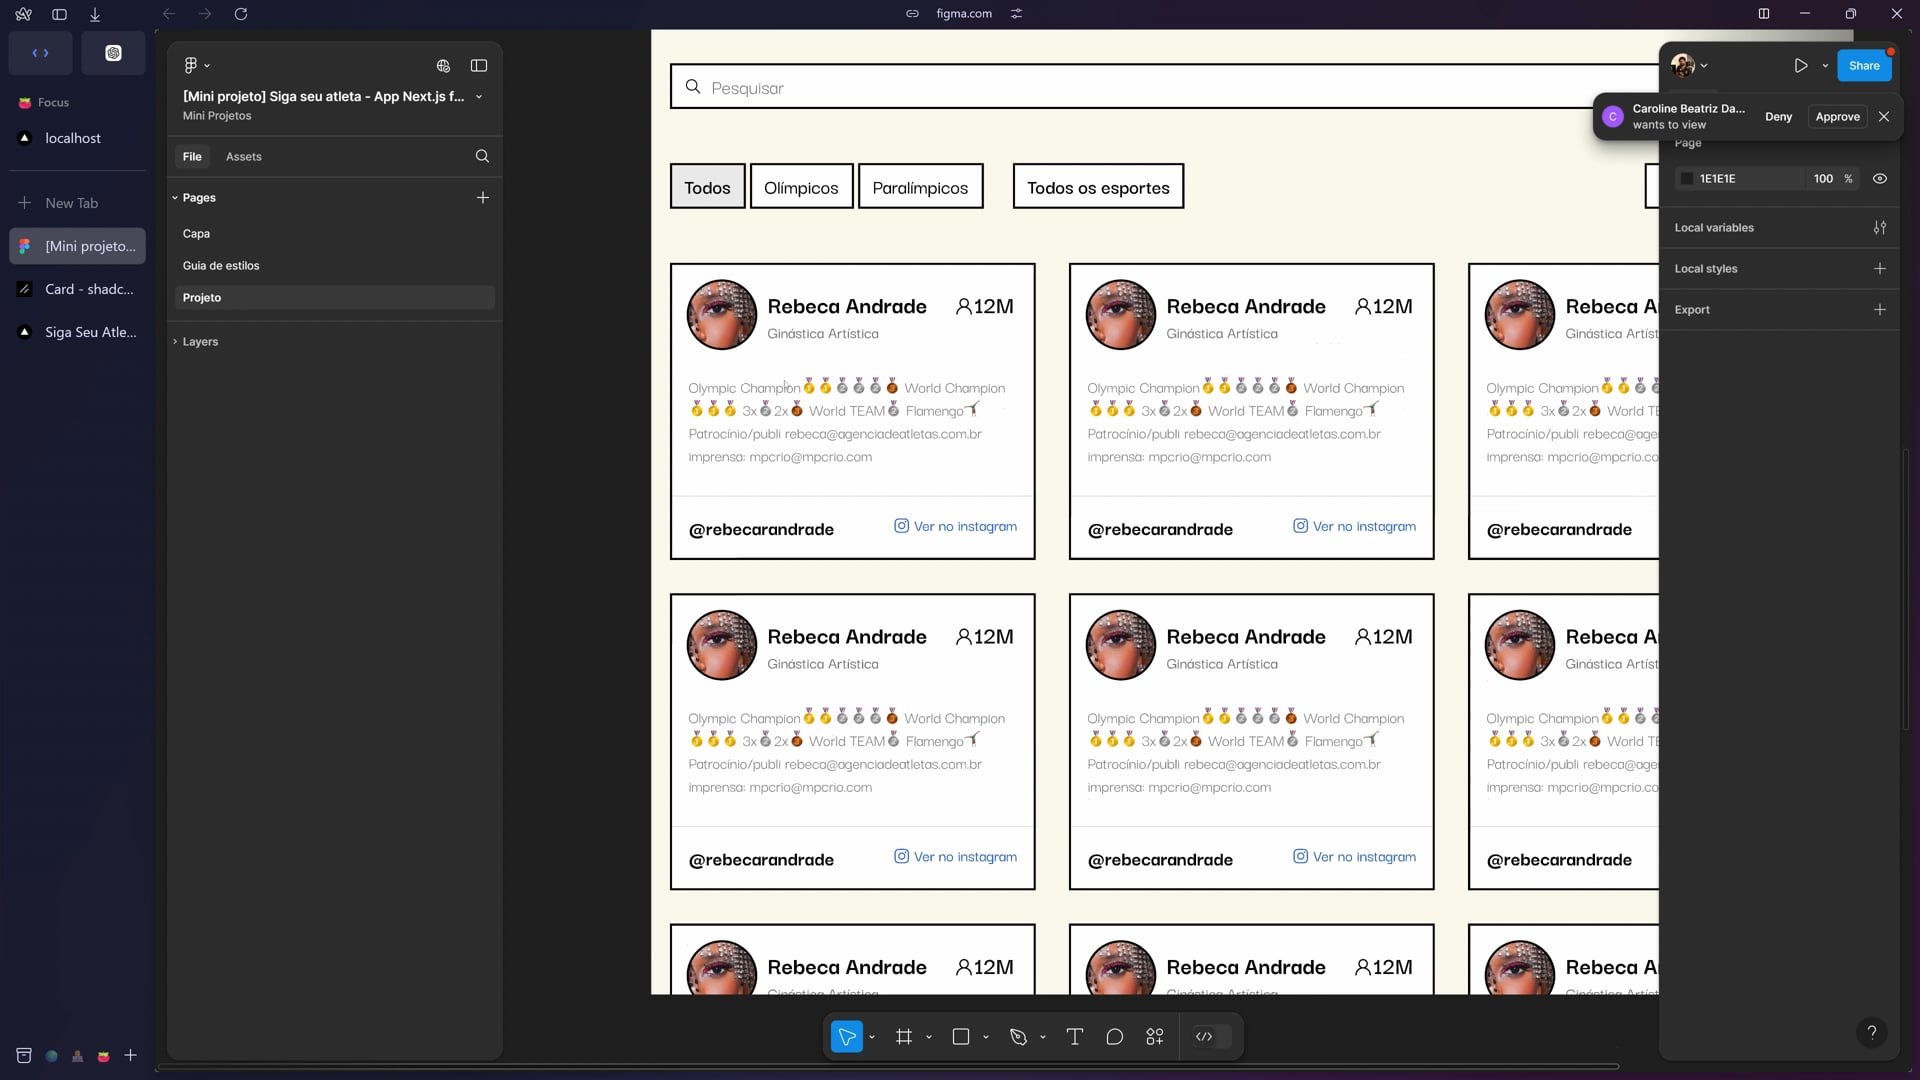
Task: Select the Move tool in toolbar
Action: click(846, 1037)
